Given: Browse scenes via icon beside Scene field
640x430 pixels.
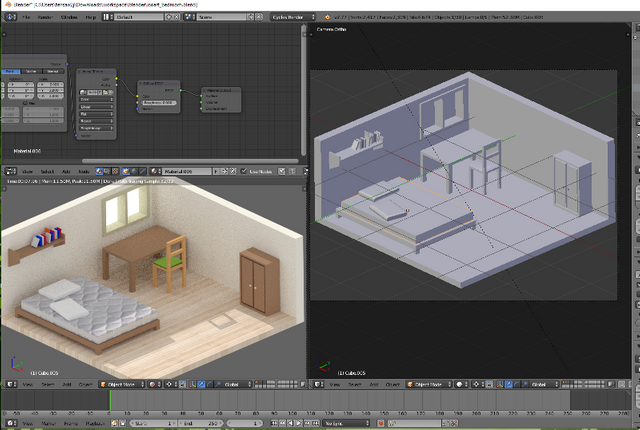Looking at the screenshot, I should [189, 17].
